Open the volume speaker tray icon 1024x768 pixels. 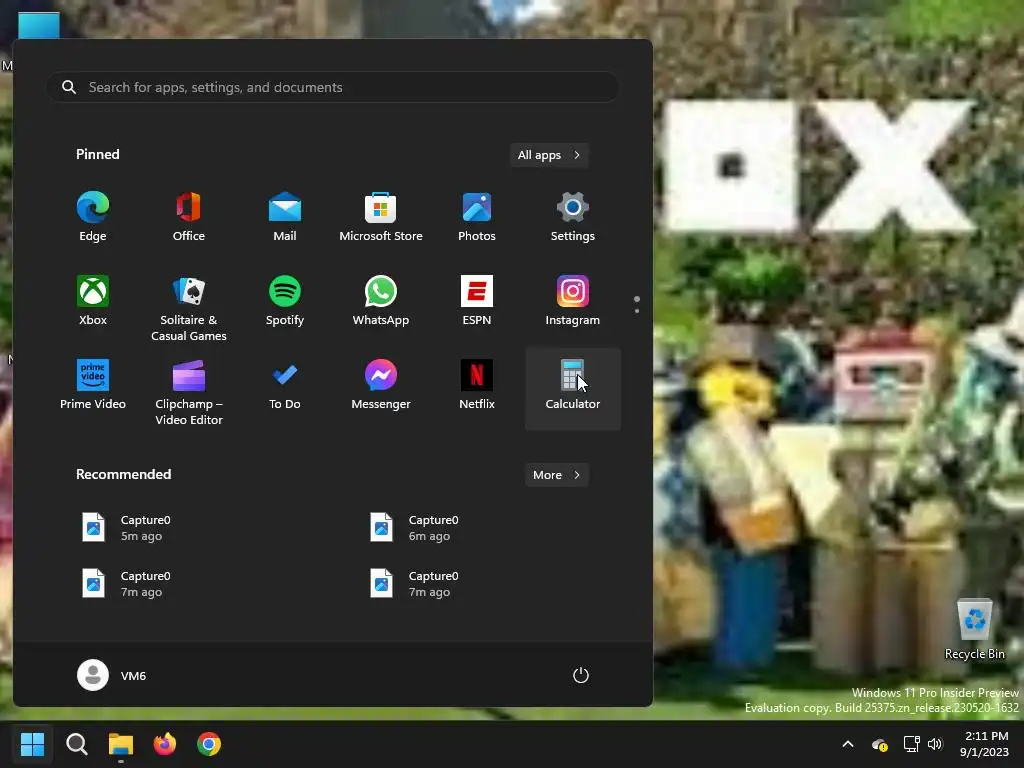935,744
